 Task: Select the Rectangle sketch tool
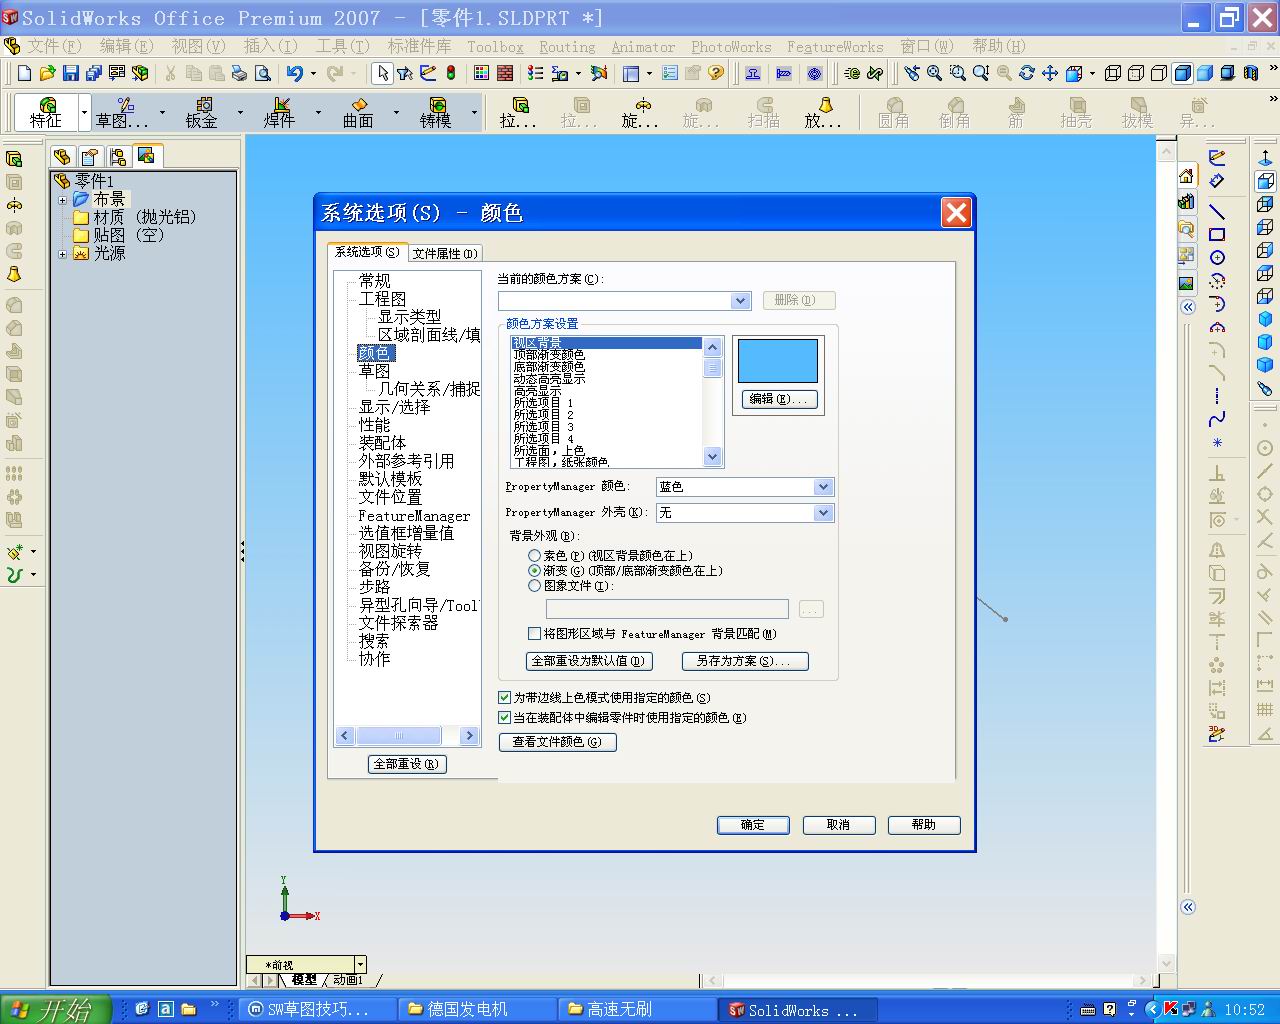click(x=1217, y=235)
